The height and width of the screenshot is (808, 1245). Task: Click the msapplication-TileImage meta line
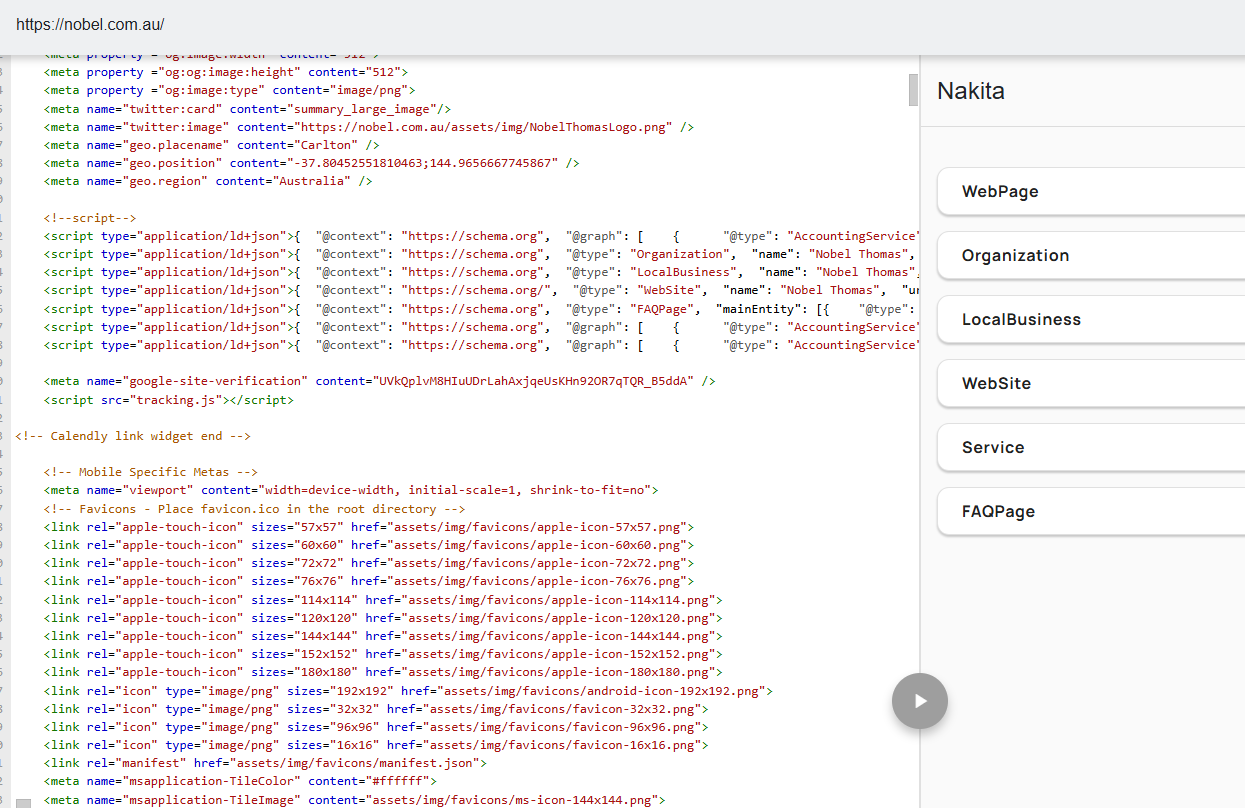click(x=355, y=800)
